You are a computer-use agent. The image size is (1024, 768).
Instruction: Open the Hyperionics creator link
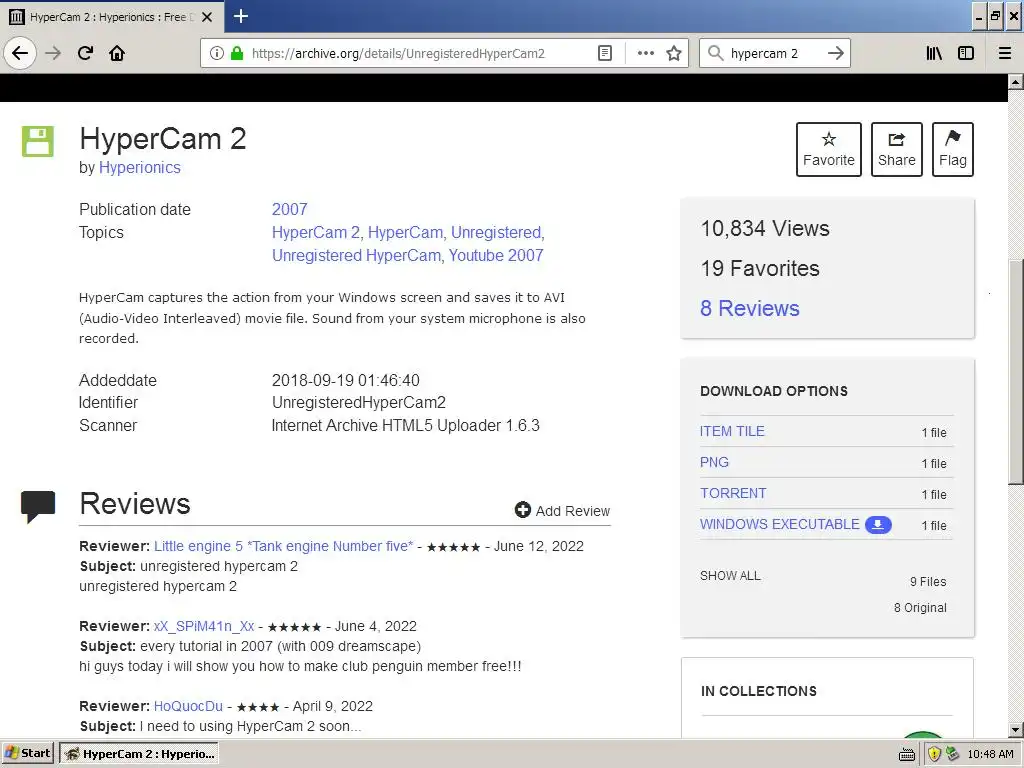[x=140, y=168]
